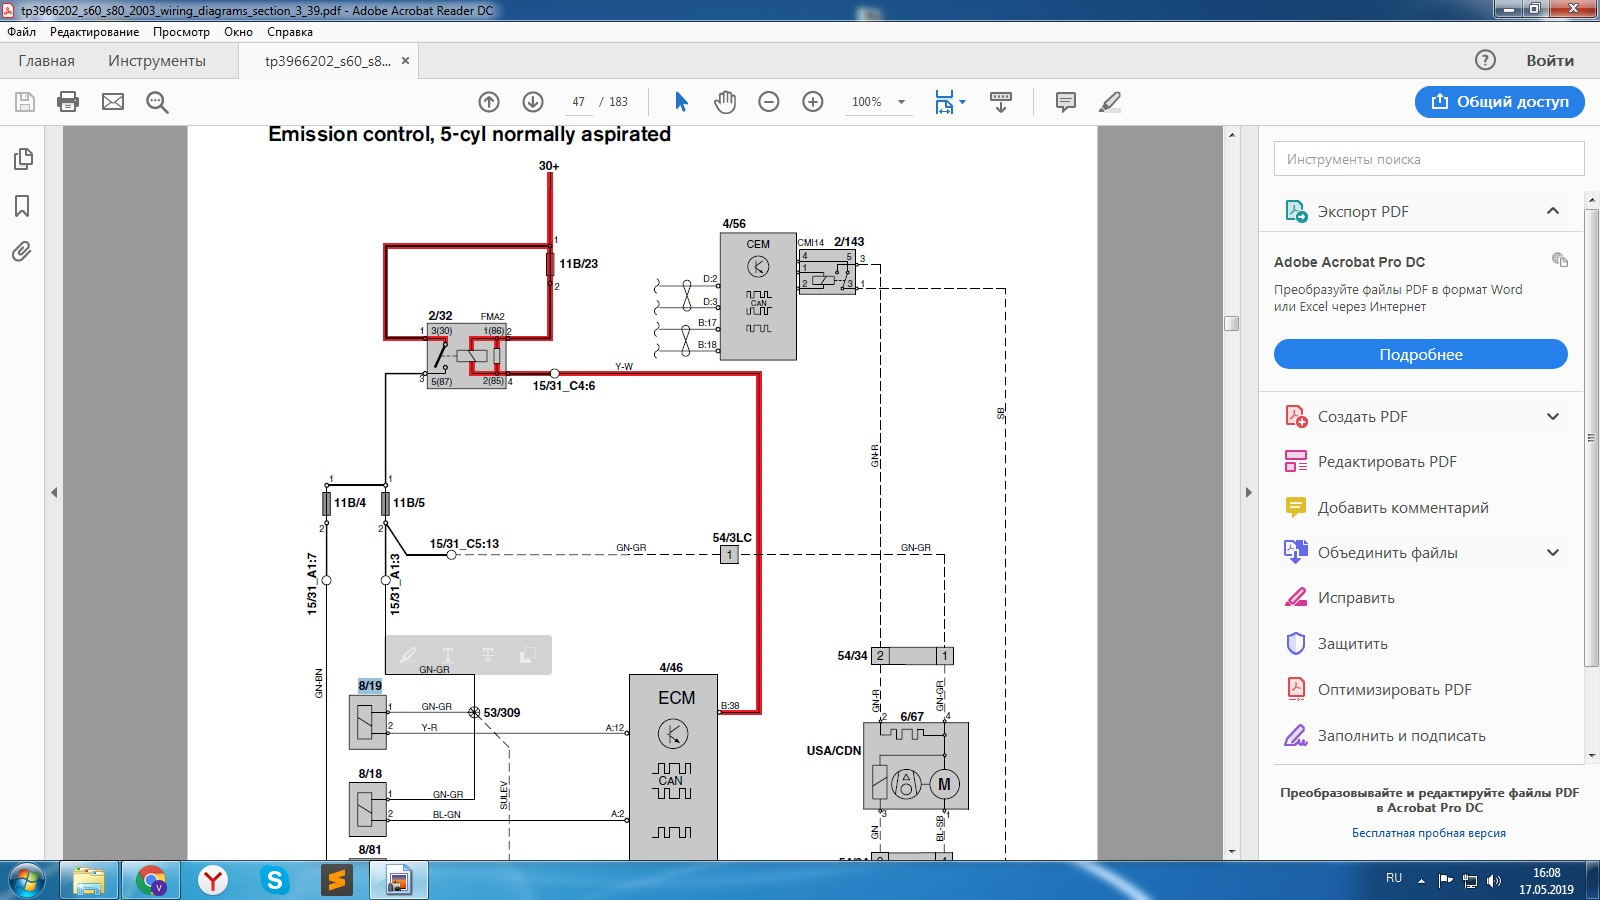Screen dimensions: 1600x900
Task: Open Windows Explorer from taskbar
Action: (x=89, y=881)
